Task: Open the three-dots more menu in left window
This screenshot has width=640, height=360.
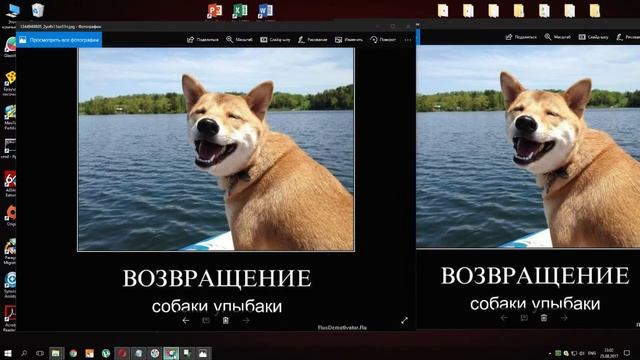Action: click(x=408, y=40)
